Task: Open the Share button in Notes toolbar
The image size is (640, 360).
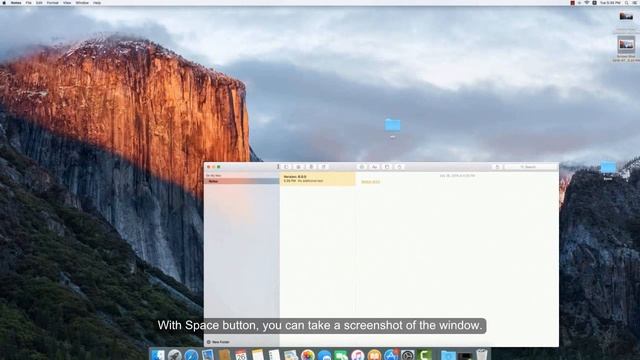Action: pyautogui.click(x=497, y=167)
